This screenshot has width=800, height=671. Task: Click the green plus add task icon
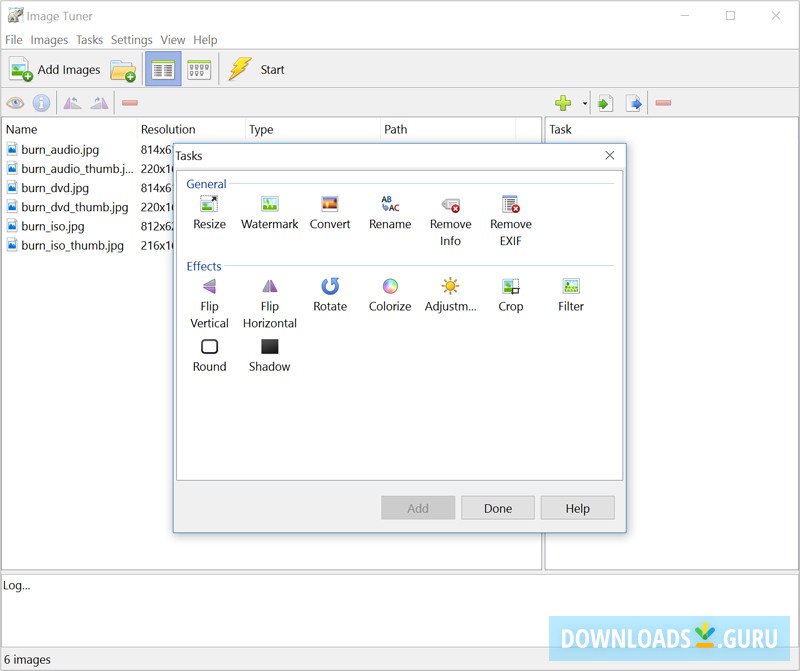(x=563, y=103)
